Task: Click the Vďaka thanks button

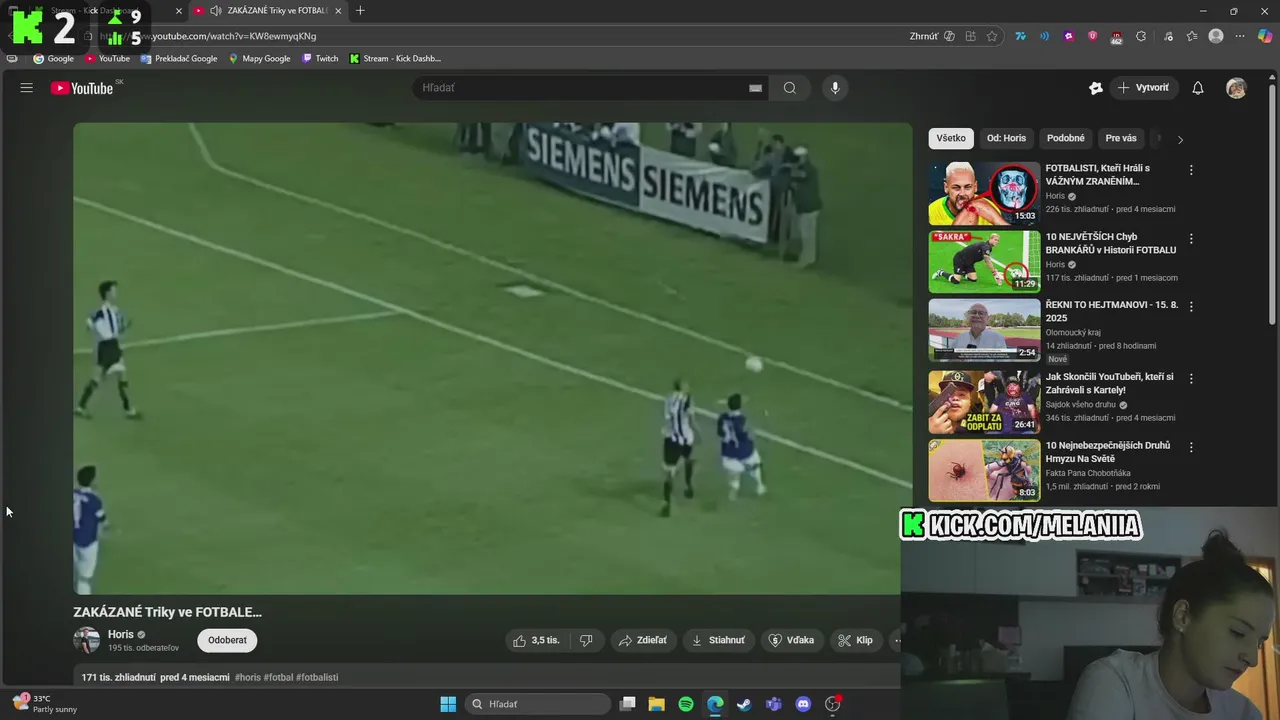Action: coord(791,640)
